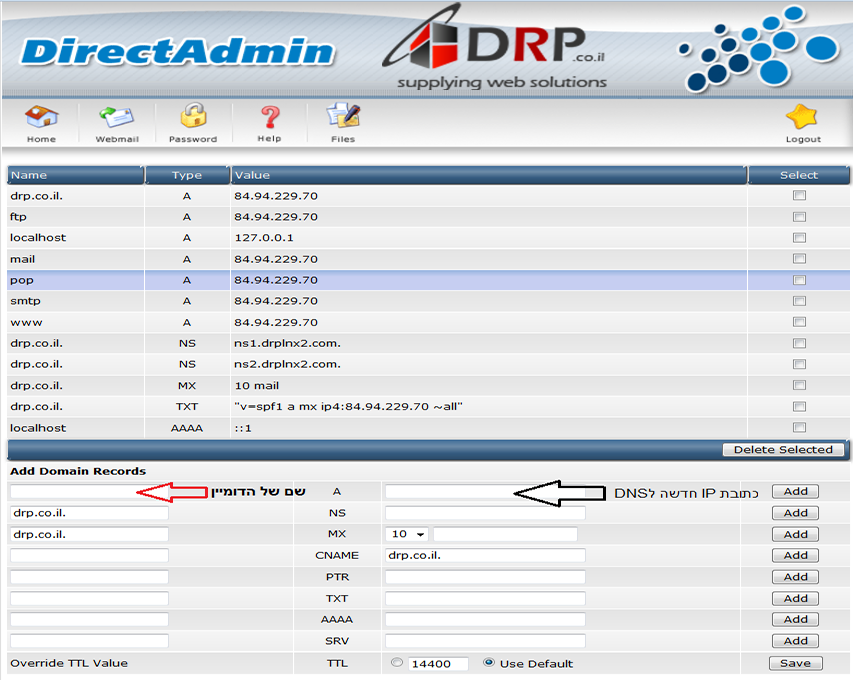Click Save button for TTL override
Viewport: 853px width, 680px height.
[x=795, y=663]
